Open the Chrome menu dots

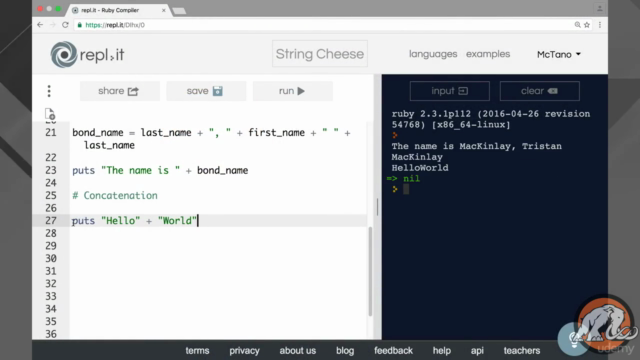[600, 25]
